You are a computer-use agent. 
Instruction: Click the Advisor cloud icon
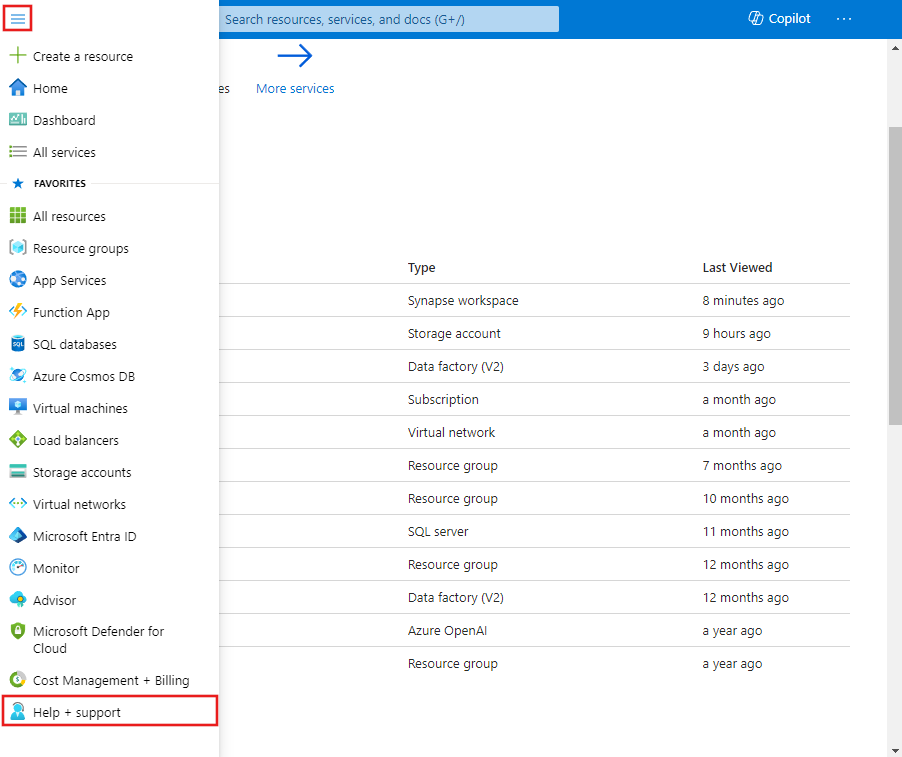(x=18, y=599)
